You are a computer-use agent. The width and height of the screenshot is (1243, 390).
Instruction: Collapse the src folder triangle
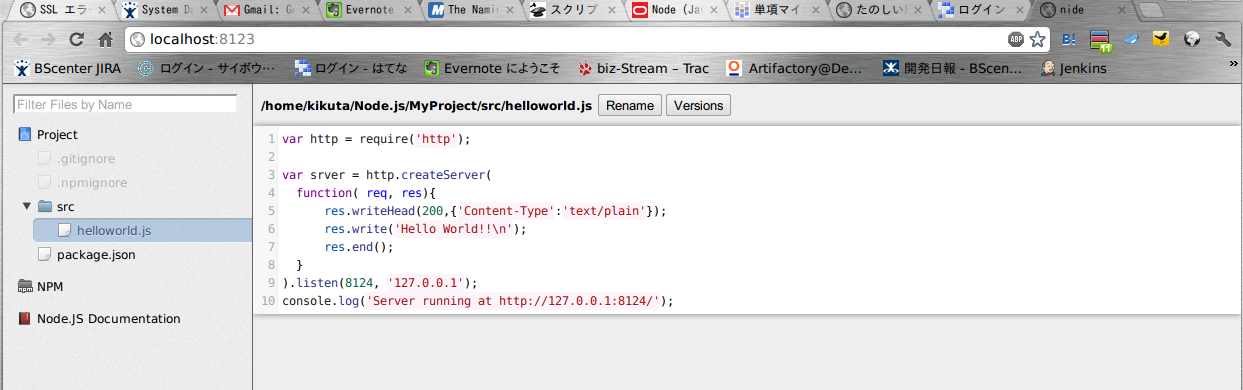pyautogui.click(x=26, y=206)
